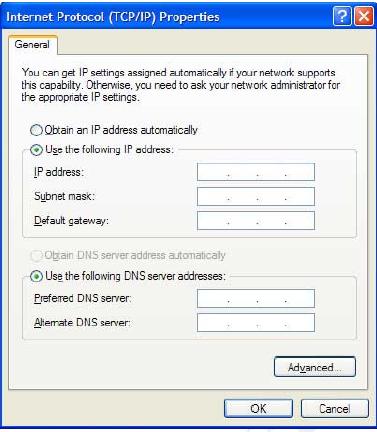Screen dimensions: 377x432
Task: Click the IP address input field
Action: pos(256,172)
